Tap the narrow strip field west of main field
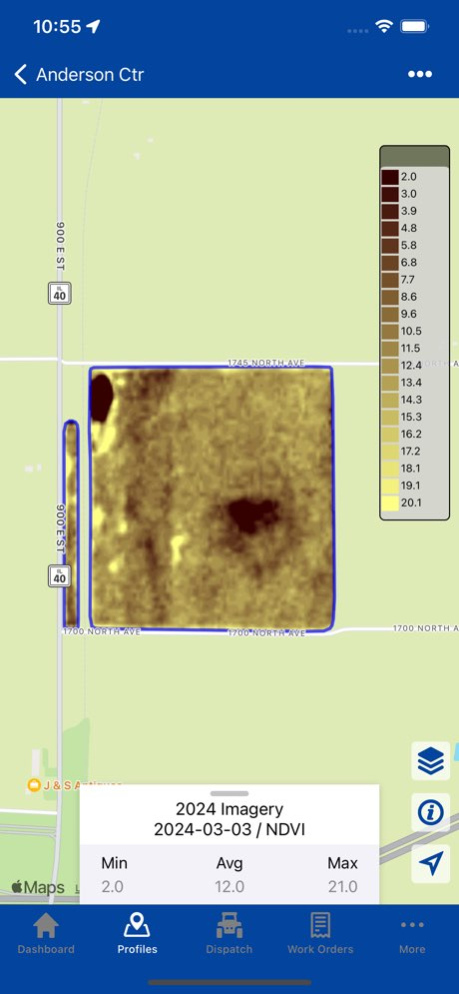The image size is (459, 994). (x=70, y=524)
